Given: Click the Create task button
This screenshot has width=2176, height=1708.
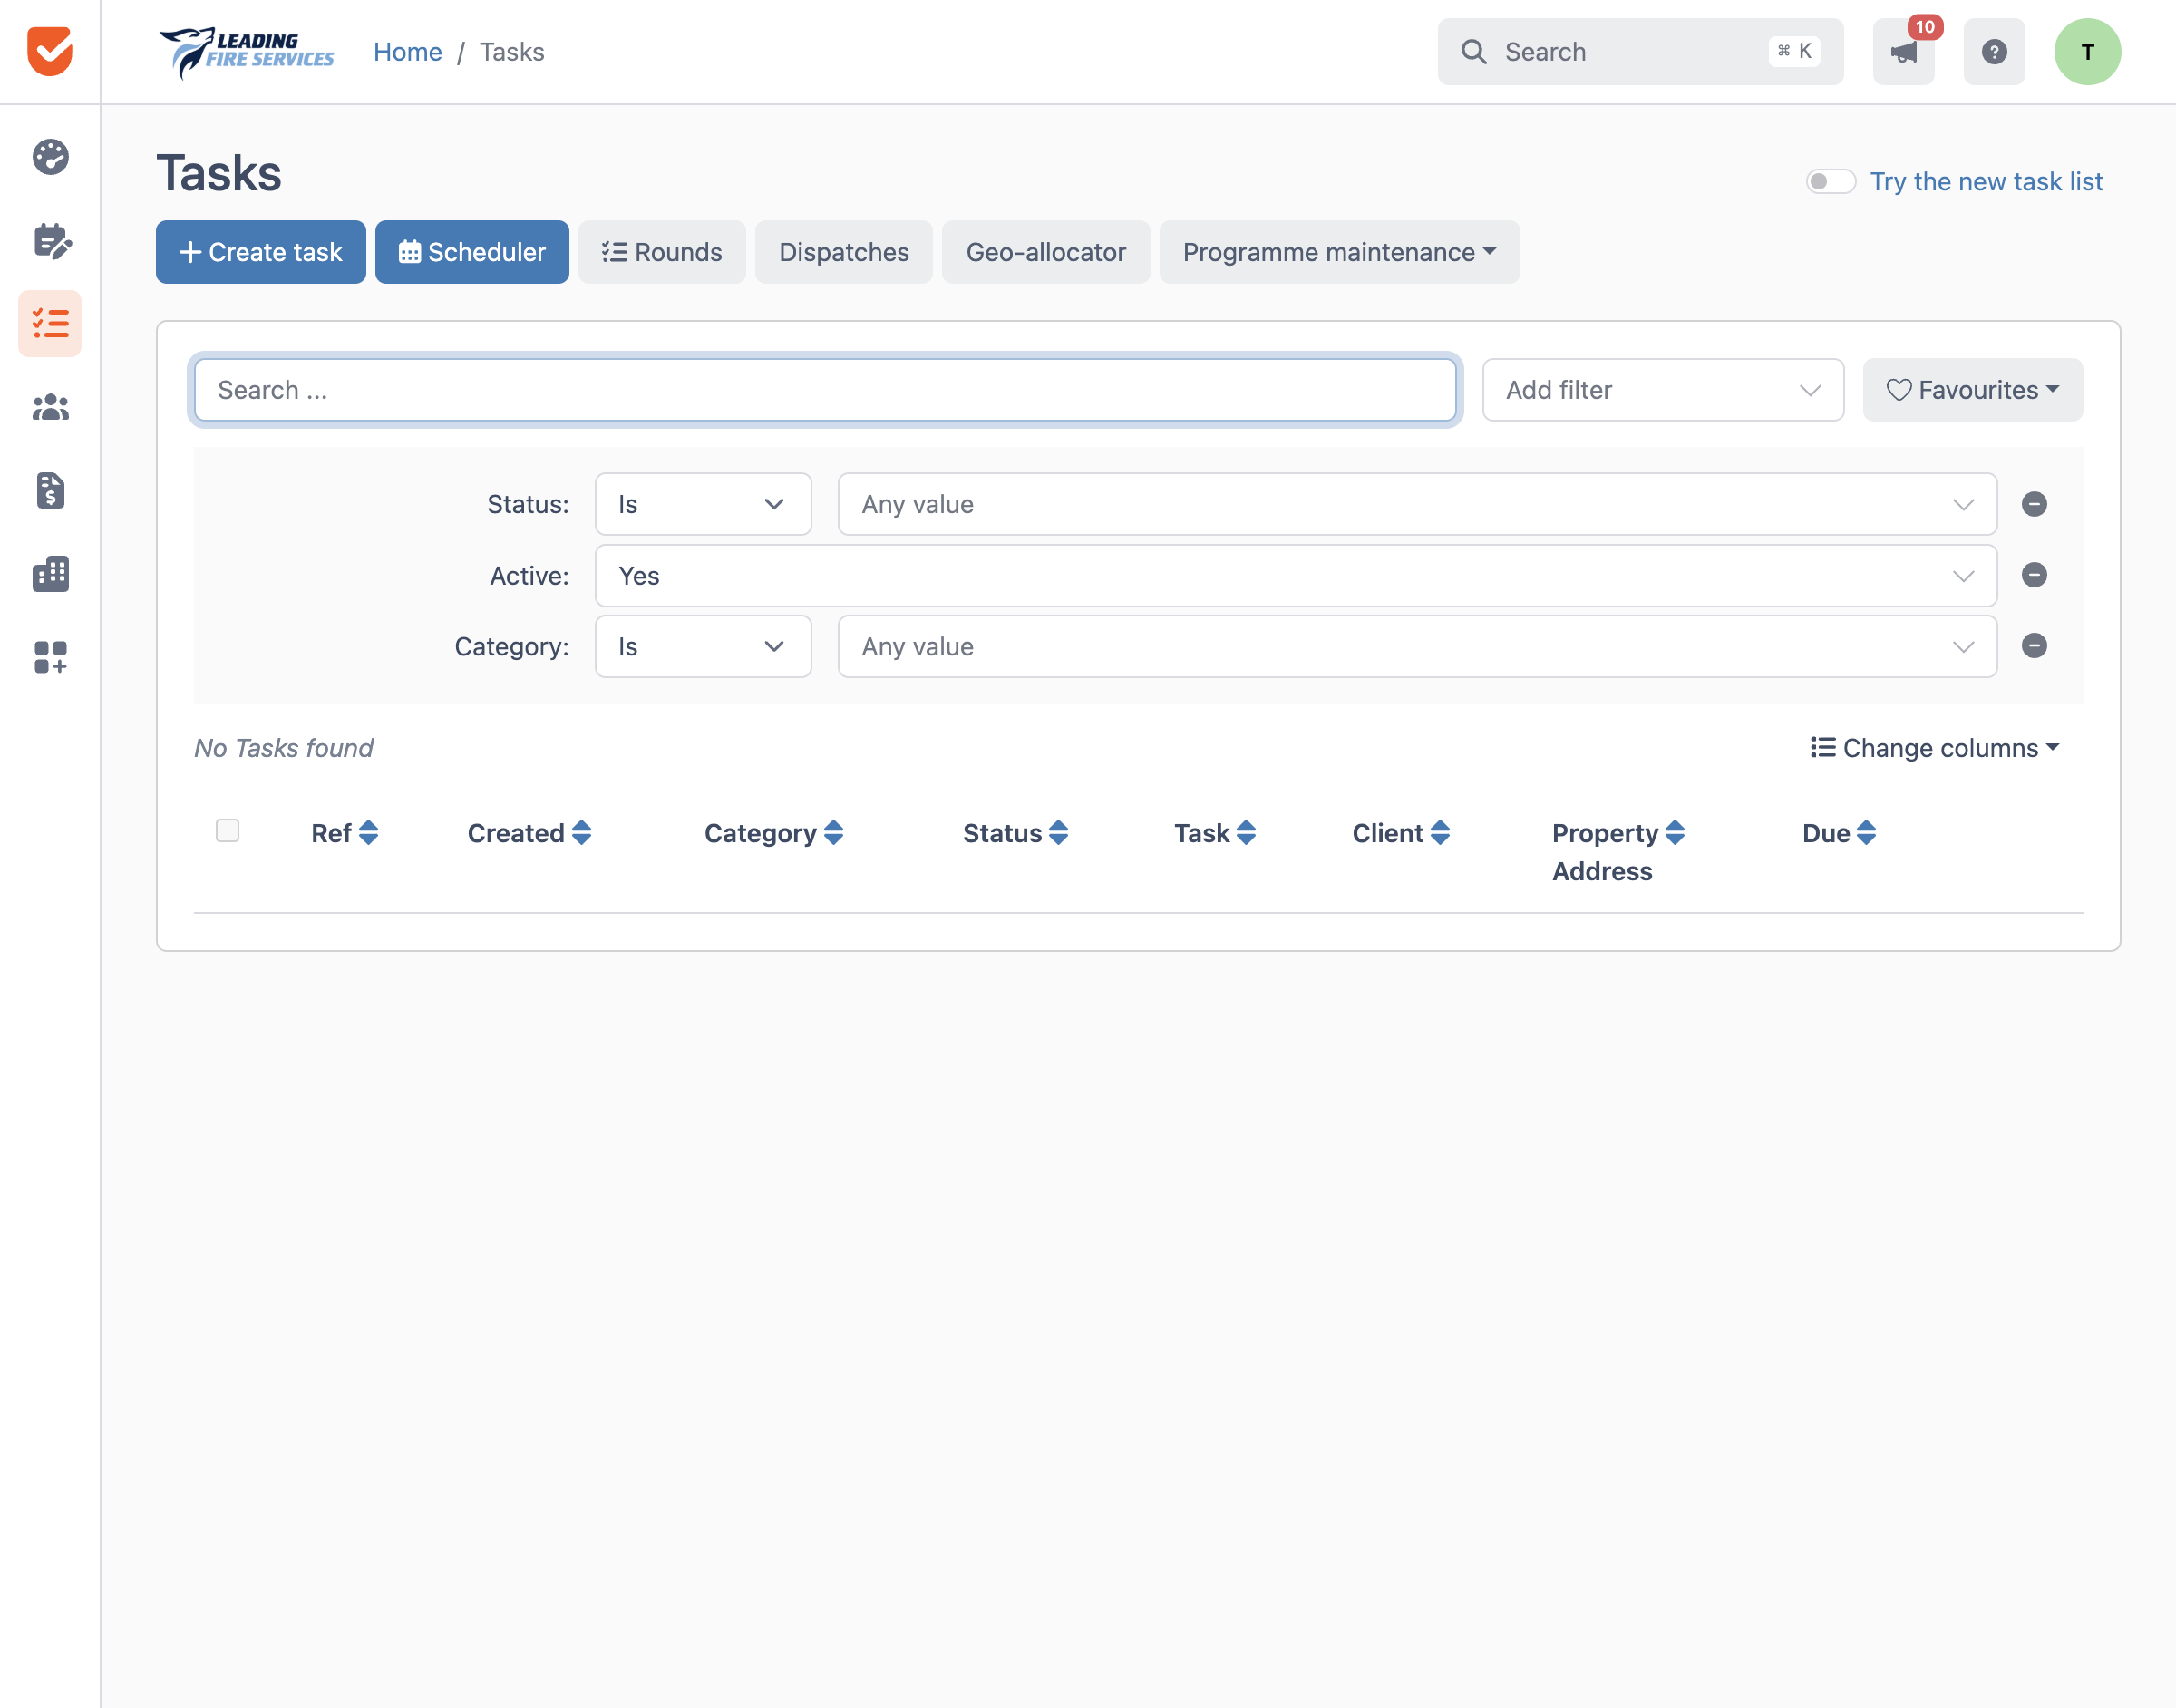Looking at the screenshot, I should pos(261,252).
